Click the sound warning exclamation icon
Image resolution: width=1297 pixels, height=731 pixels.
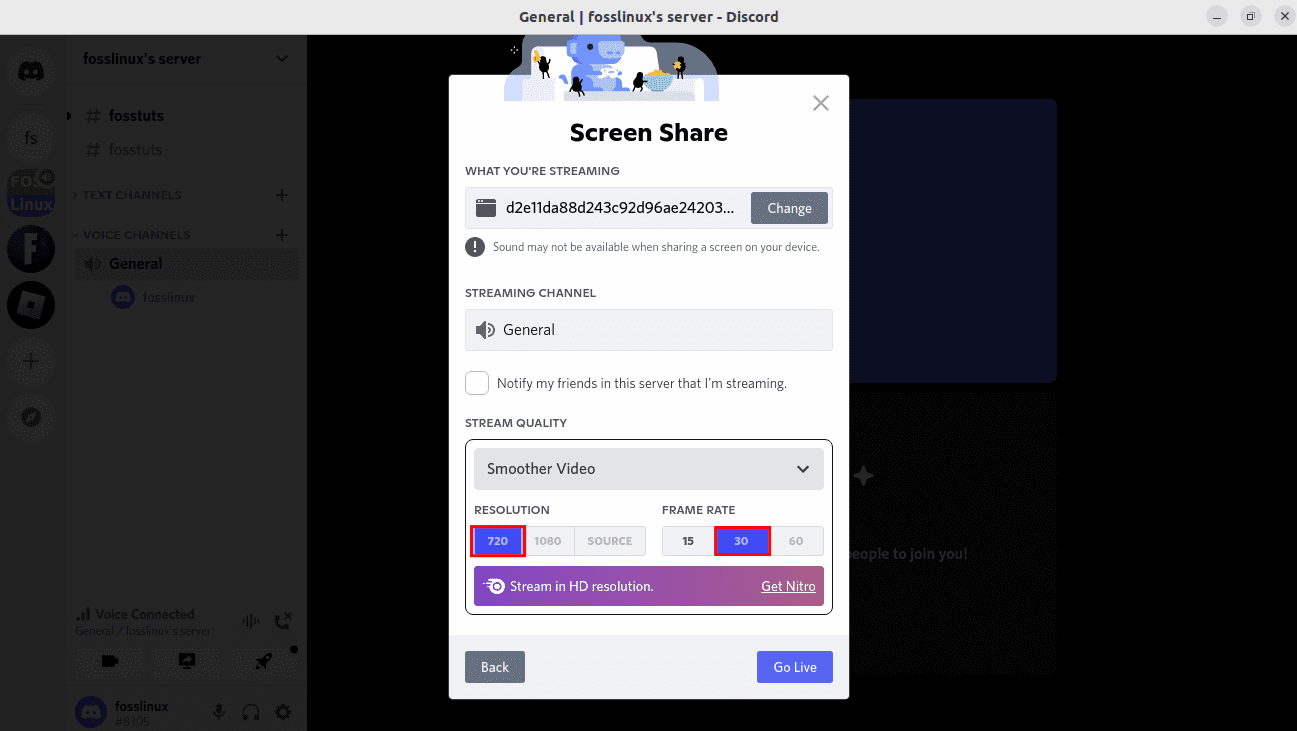[x=475, y=247]
